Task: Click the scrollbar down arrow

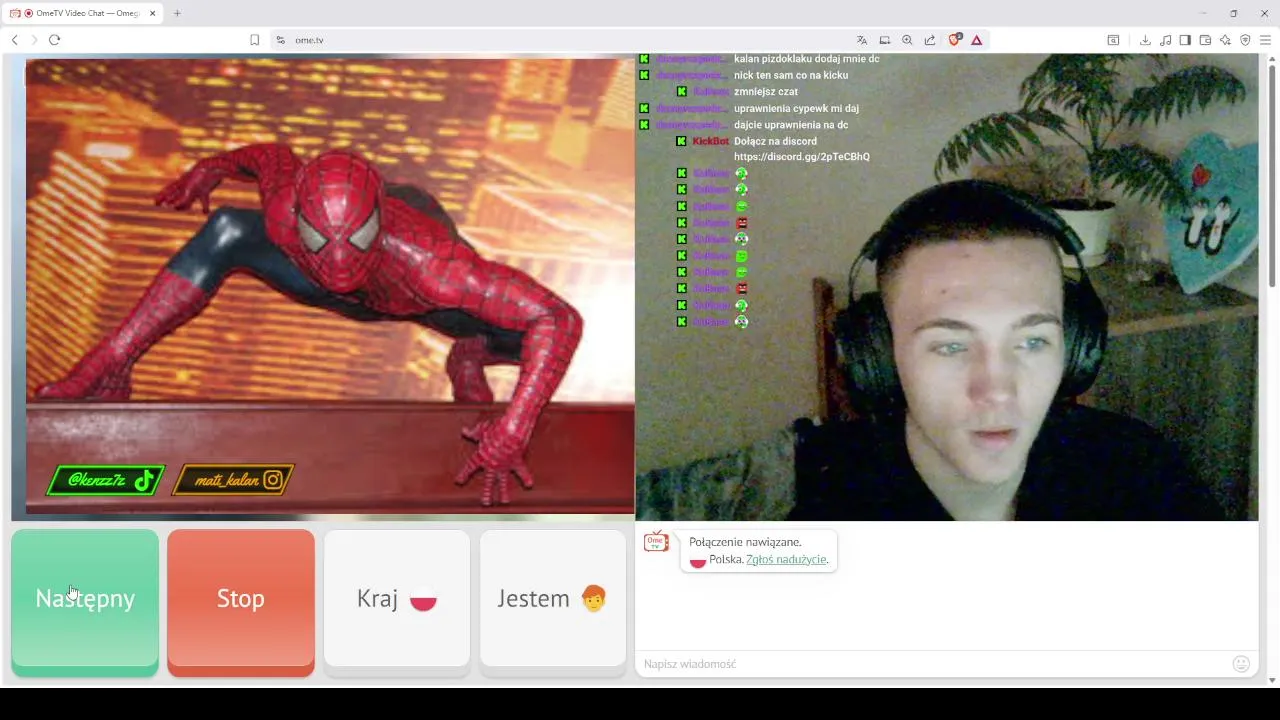Action: point(1272,681)
